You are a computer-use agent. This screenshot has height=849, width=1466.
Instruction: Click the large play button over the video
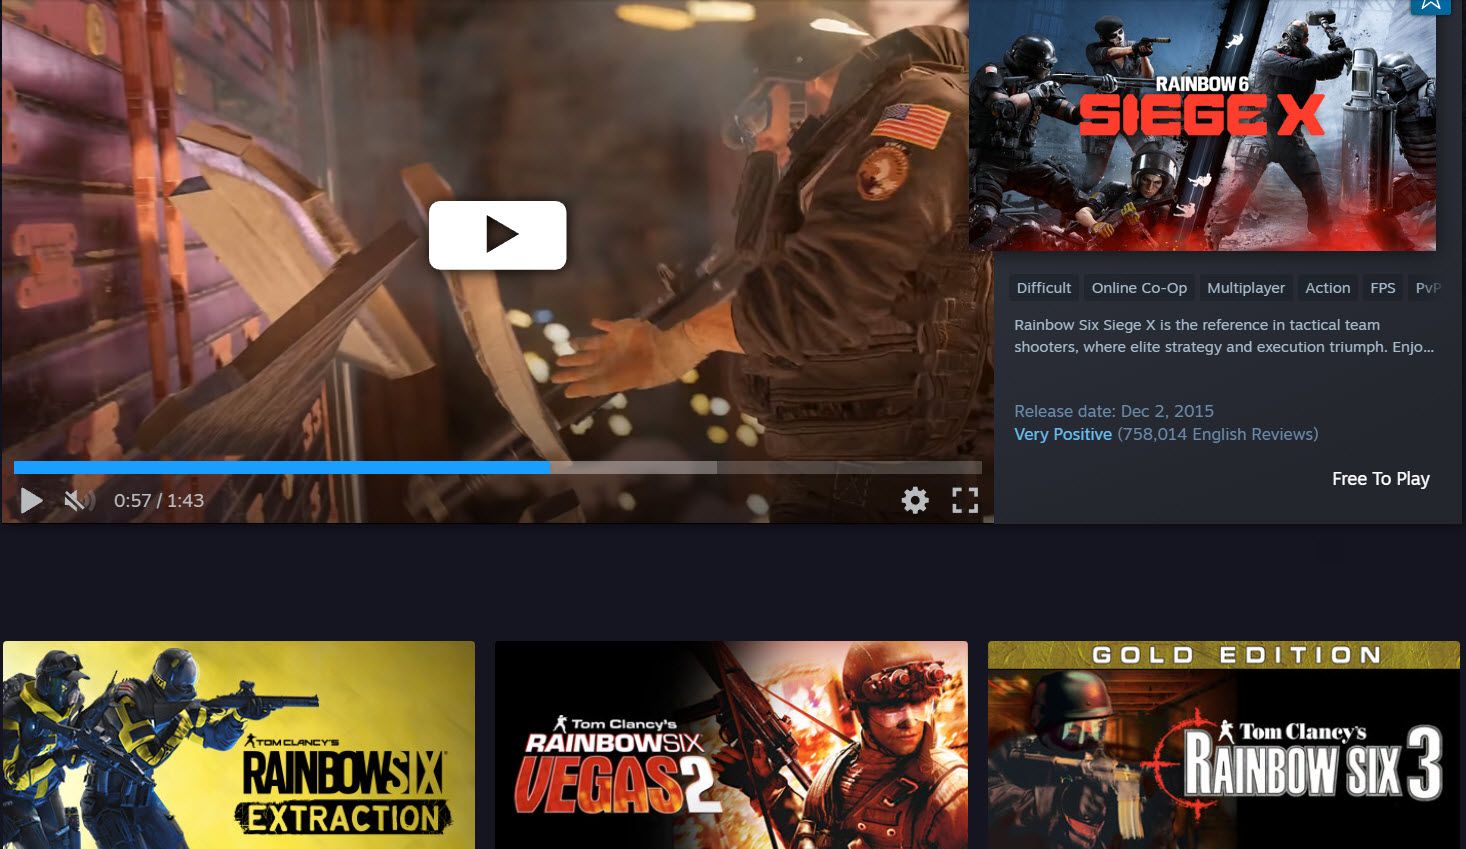click(x=497, y=235)
